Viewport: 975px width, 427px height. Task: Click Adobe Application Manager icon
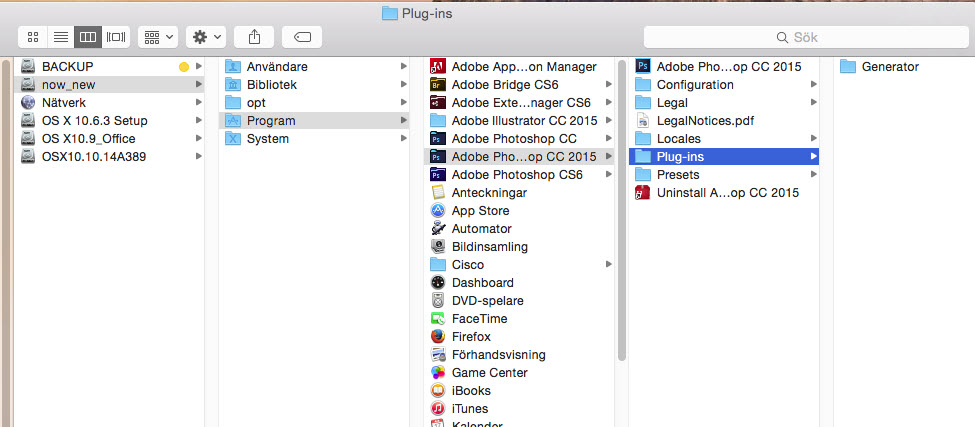[x=438, y=67]
